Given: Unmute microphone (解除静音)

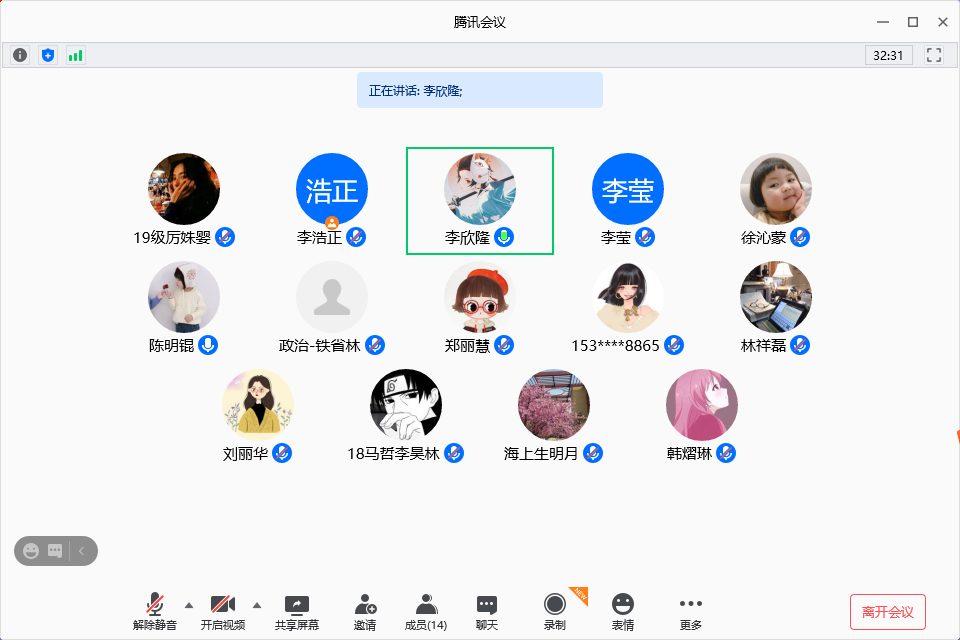Looking at the screenshot, I should coord(154,611).
